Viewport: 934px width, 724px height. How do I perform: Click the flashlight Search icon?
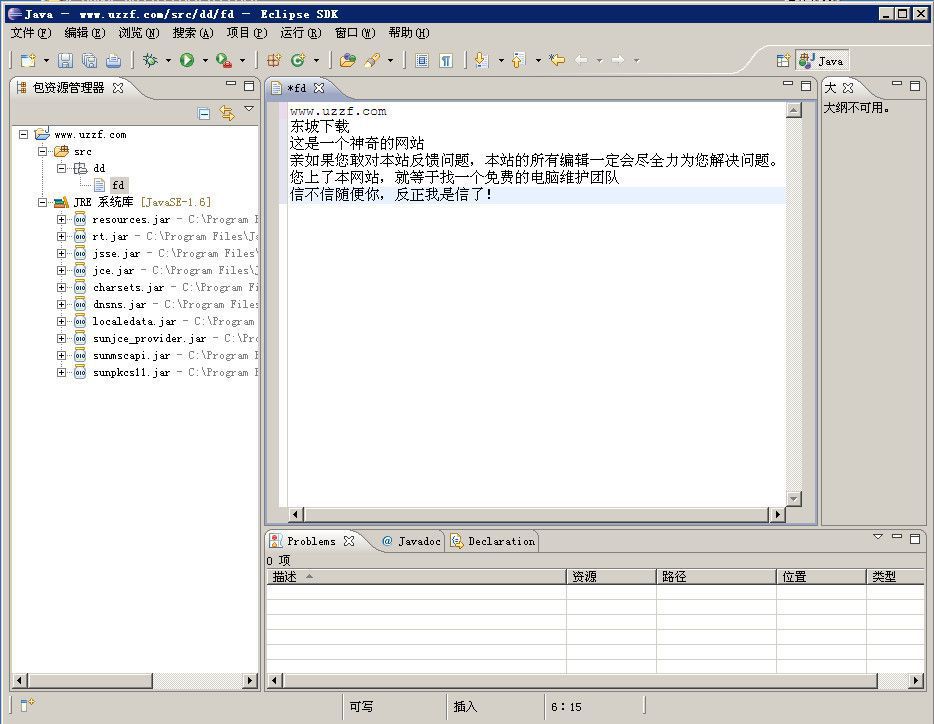coord(373,60)
